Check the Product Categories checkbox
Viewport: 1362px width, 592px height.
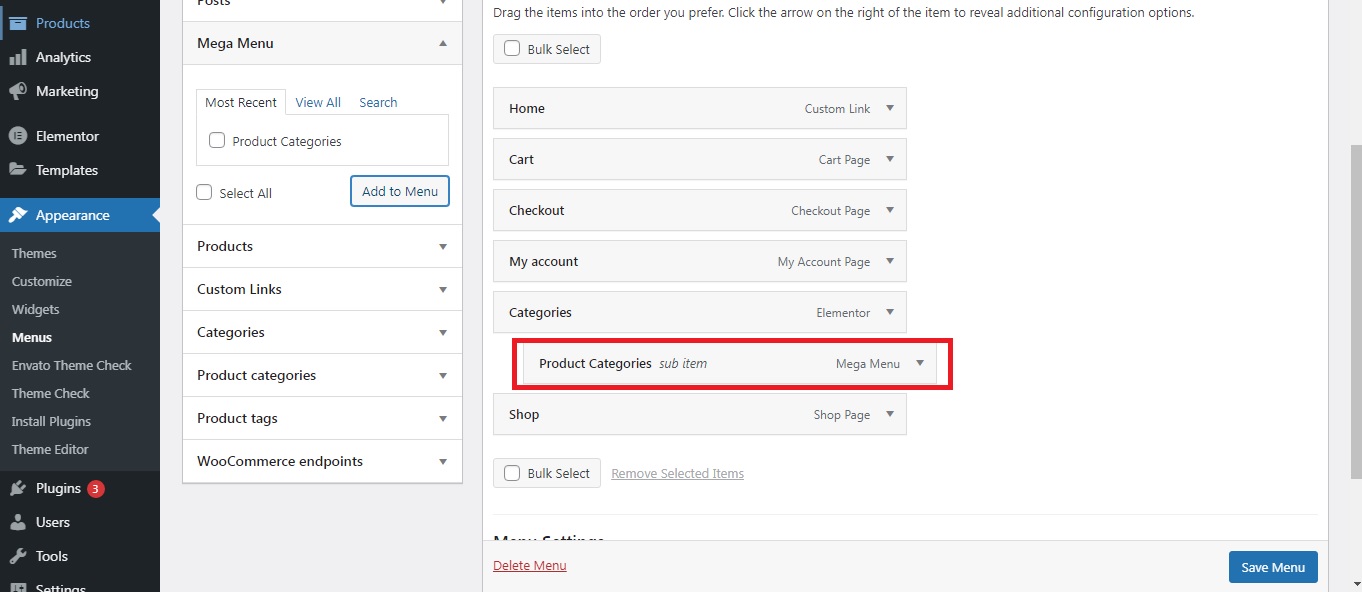(217, 141)
